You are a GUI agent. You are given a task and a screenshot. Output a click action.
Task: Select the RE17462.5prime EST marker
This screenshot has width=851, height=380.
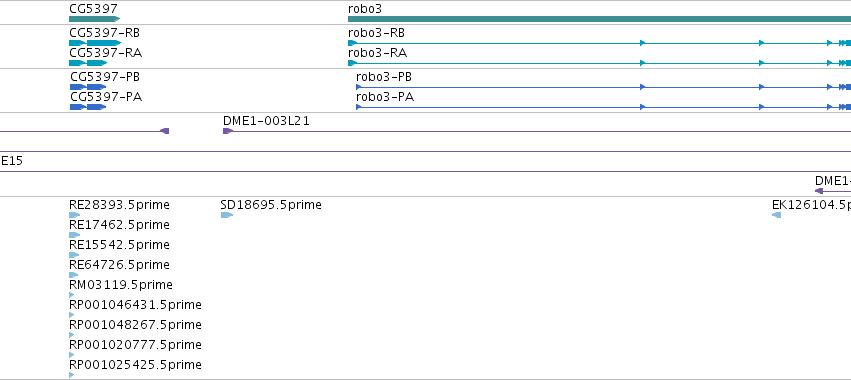74,235
